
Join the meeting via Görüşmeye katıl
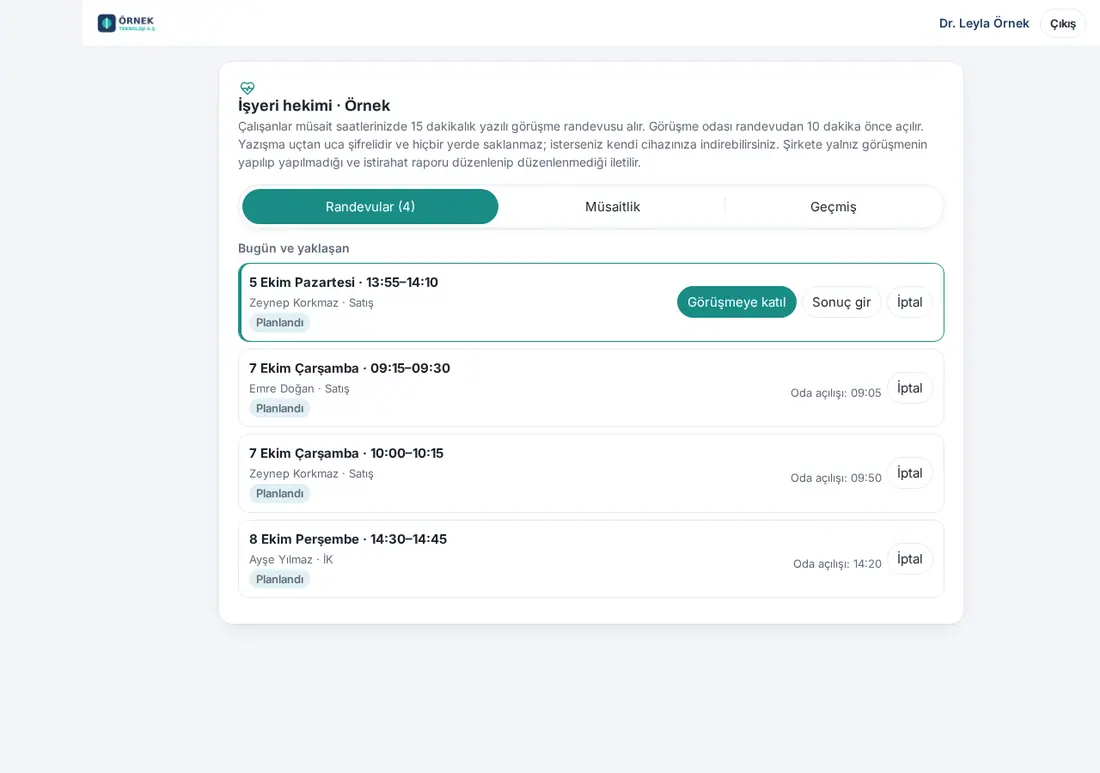click(736, 302)
